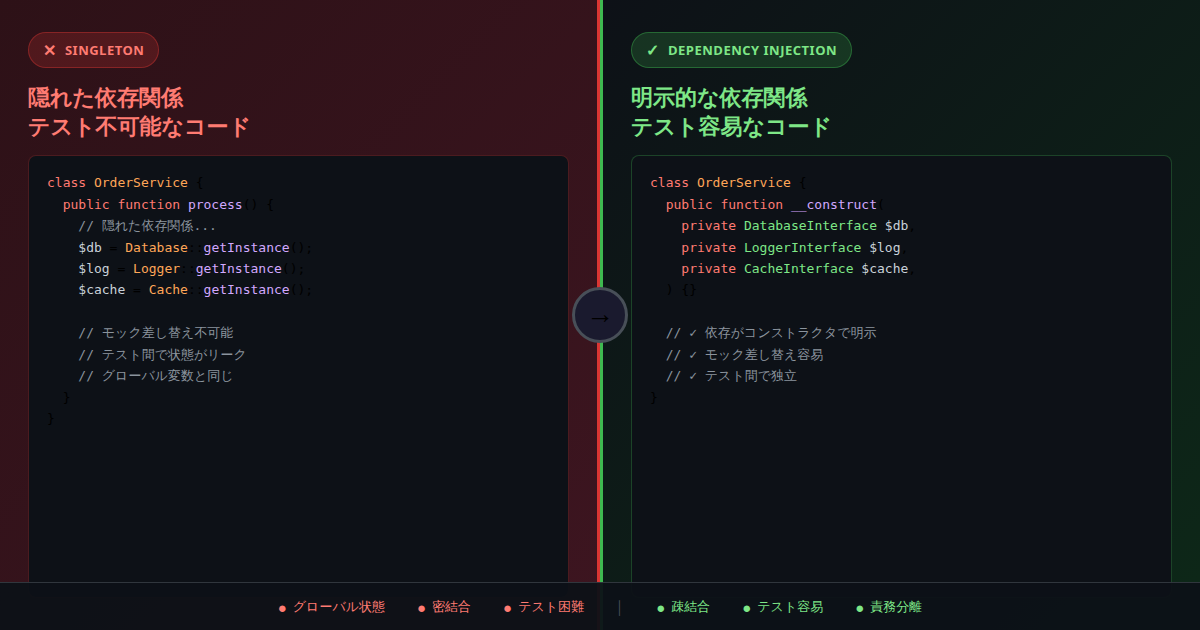
Task: Click the CacheInterface $cache parameter line
Action: point(798,269)
